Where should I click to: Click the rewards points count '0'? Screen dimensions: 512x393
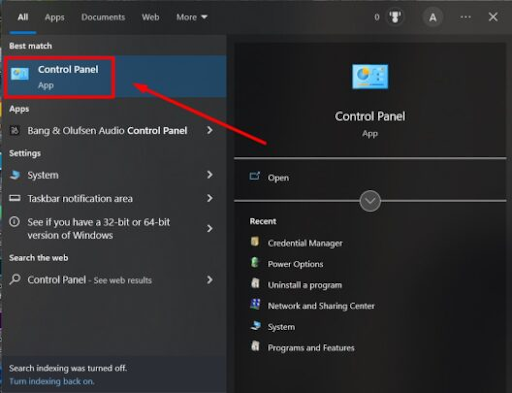[x=377, y=17]
